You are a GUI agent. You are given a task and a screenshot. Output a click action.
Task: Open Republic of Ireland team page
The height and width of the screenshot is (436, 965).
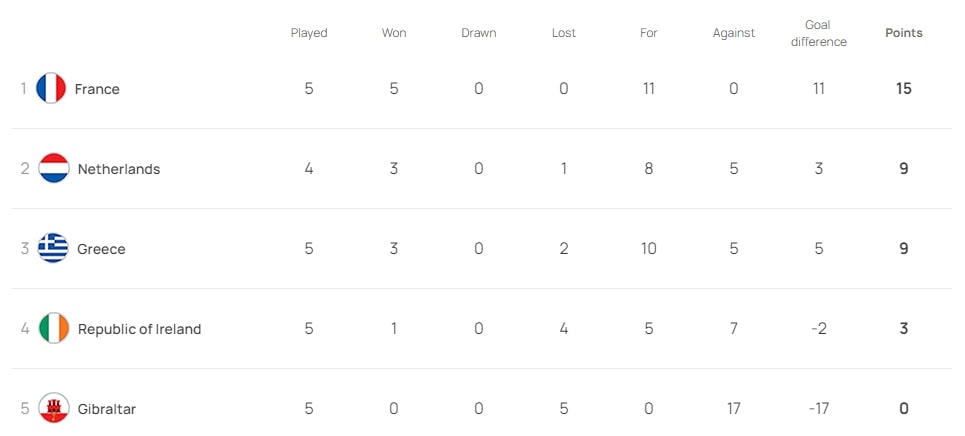(139, 329)
